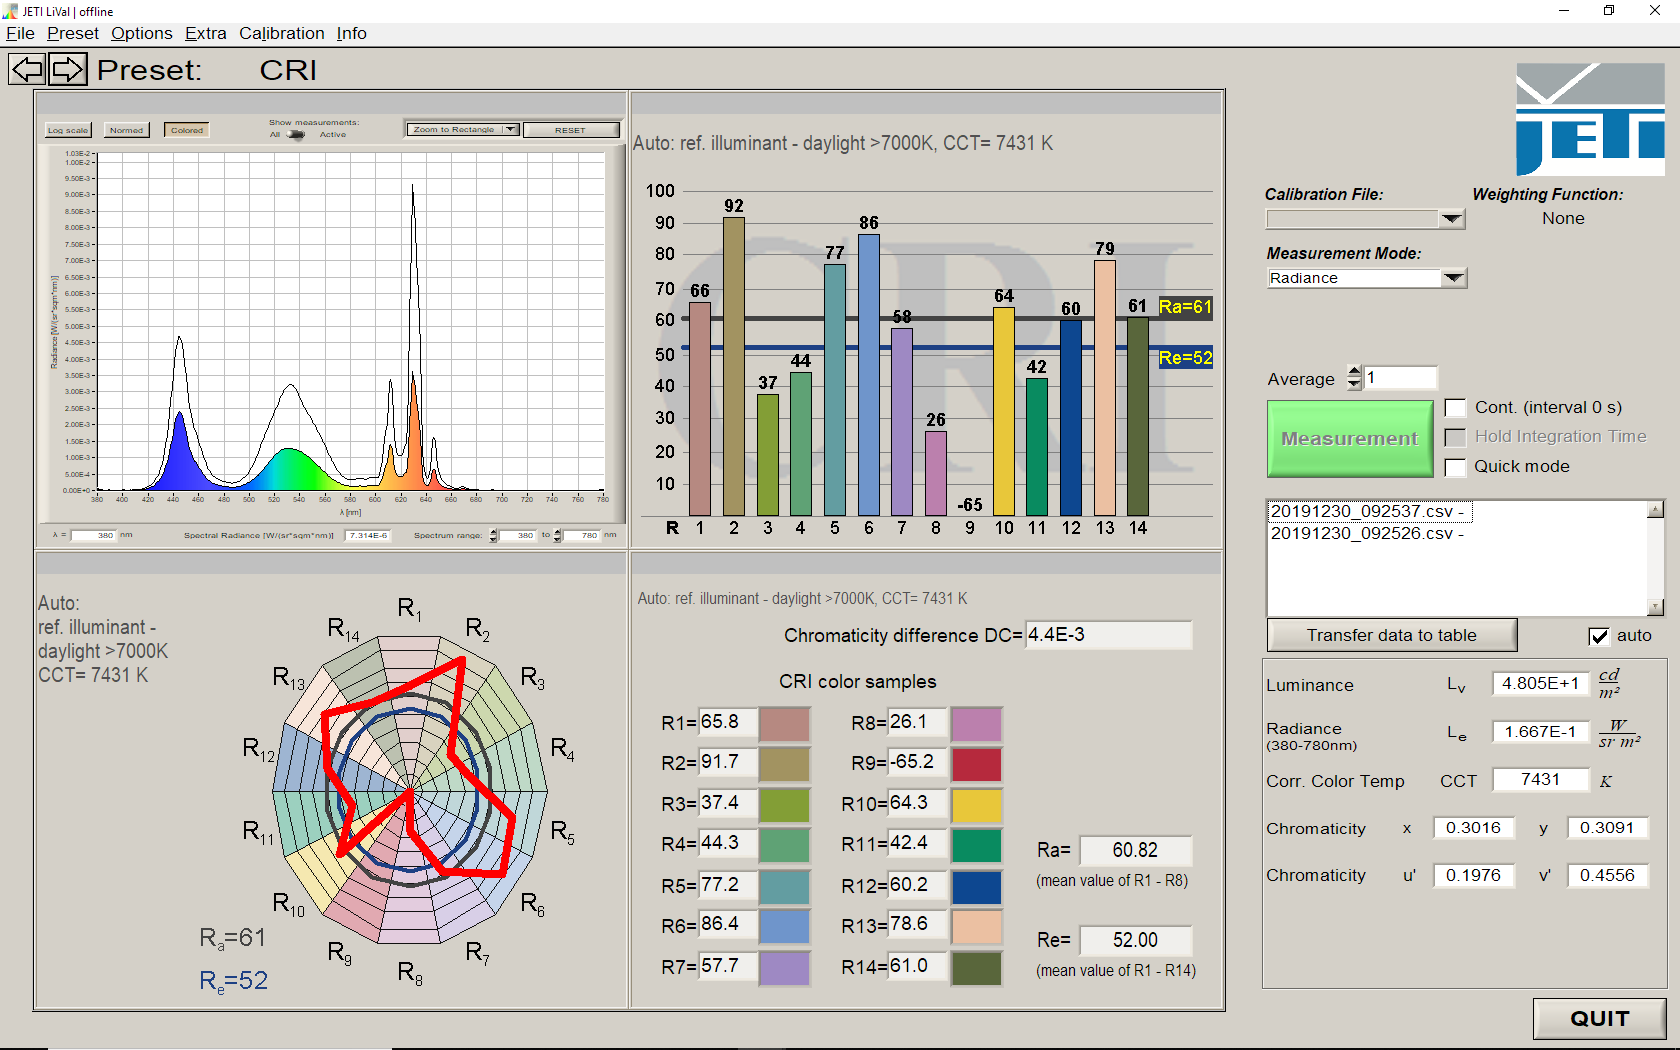The image size is (1680, 1050).
Task: Click the Chromaticity v' value 0.4556
Action: (1608, 876)
